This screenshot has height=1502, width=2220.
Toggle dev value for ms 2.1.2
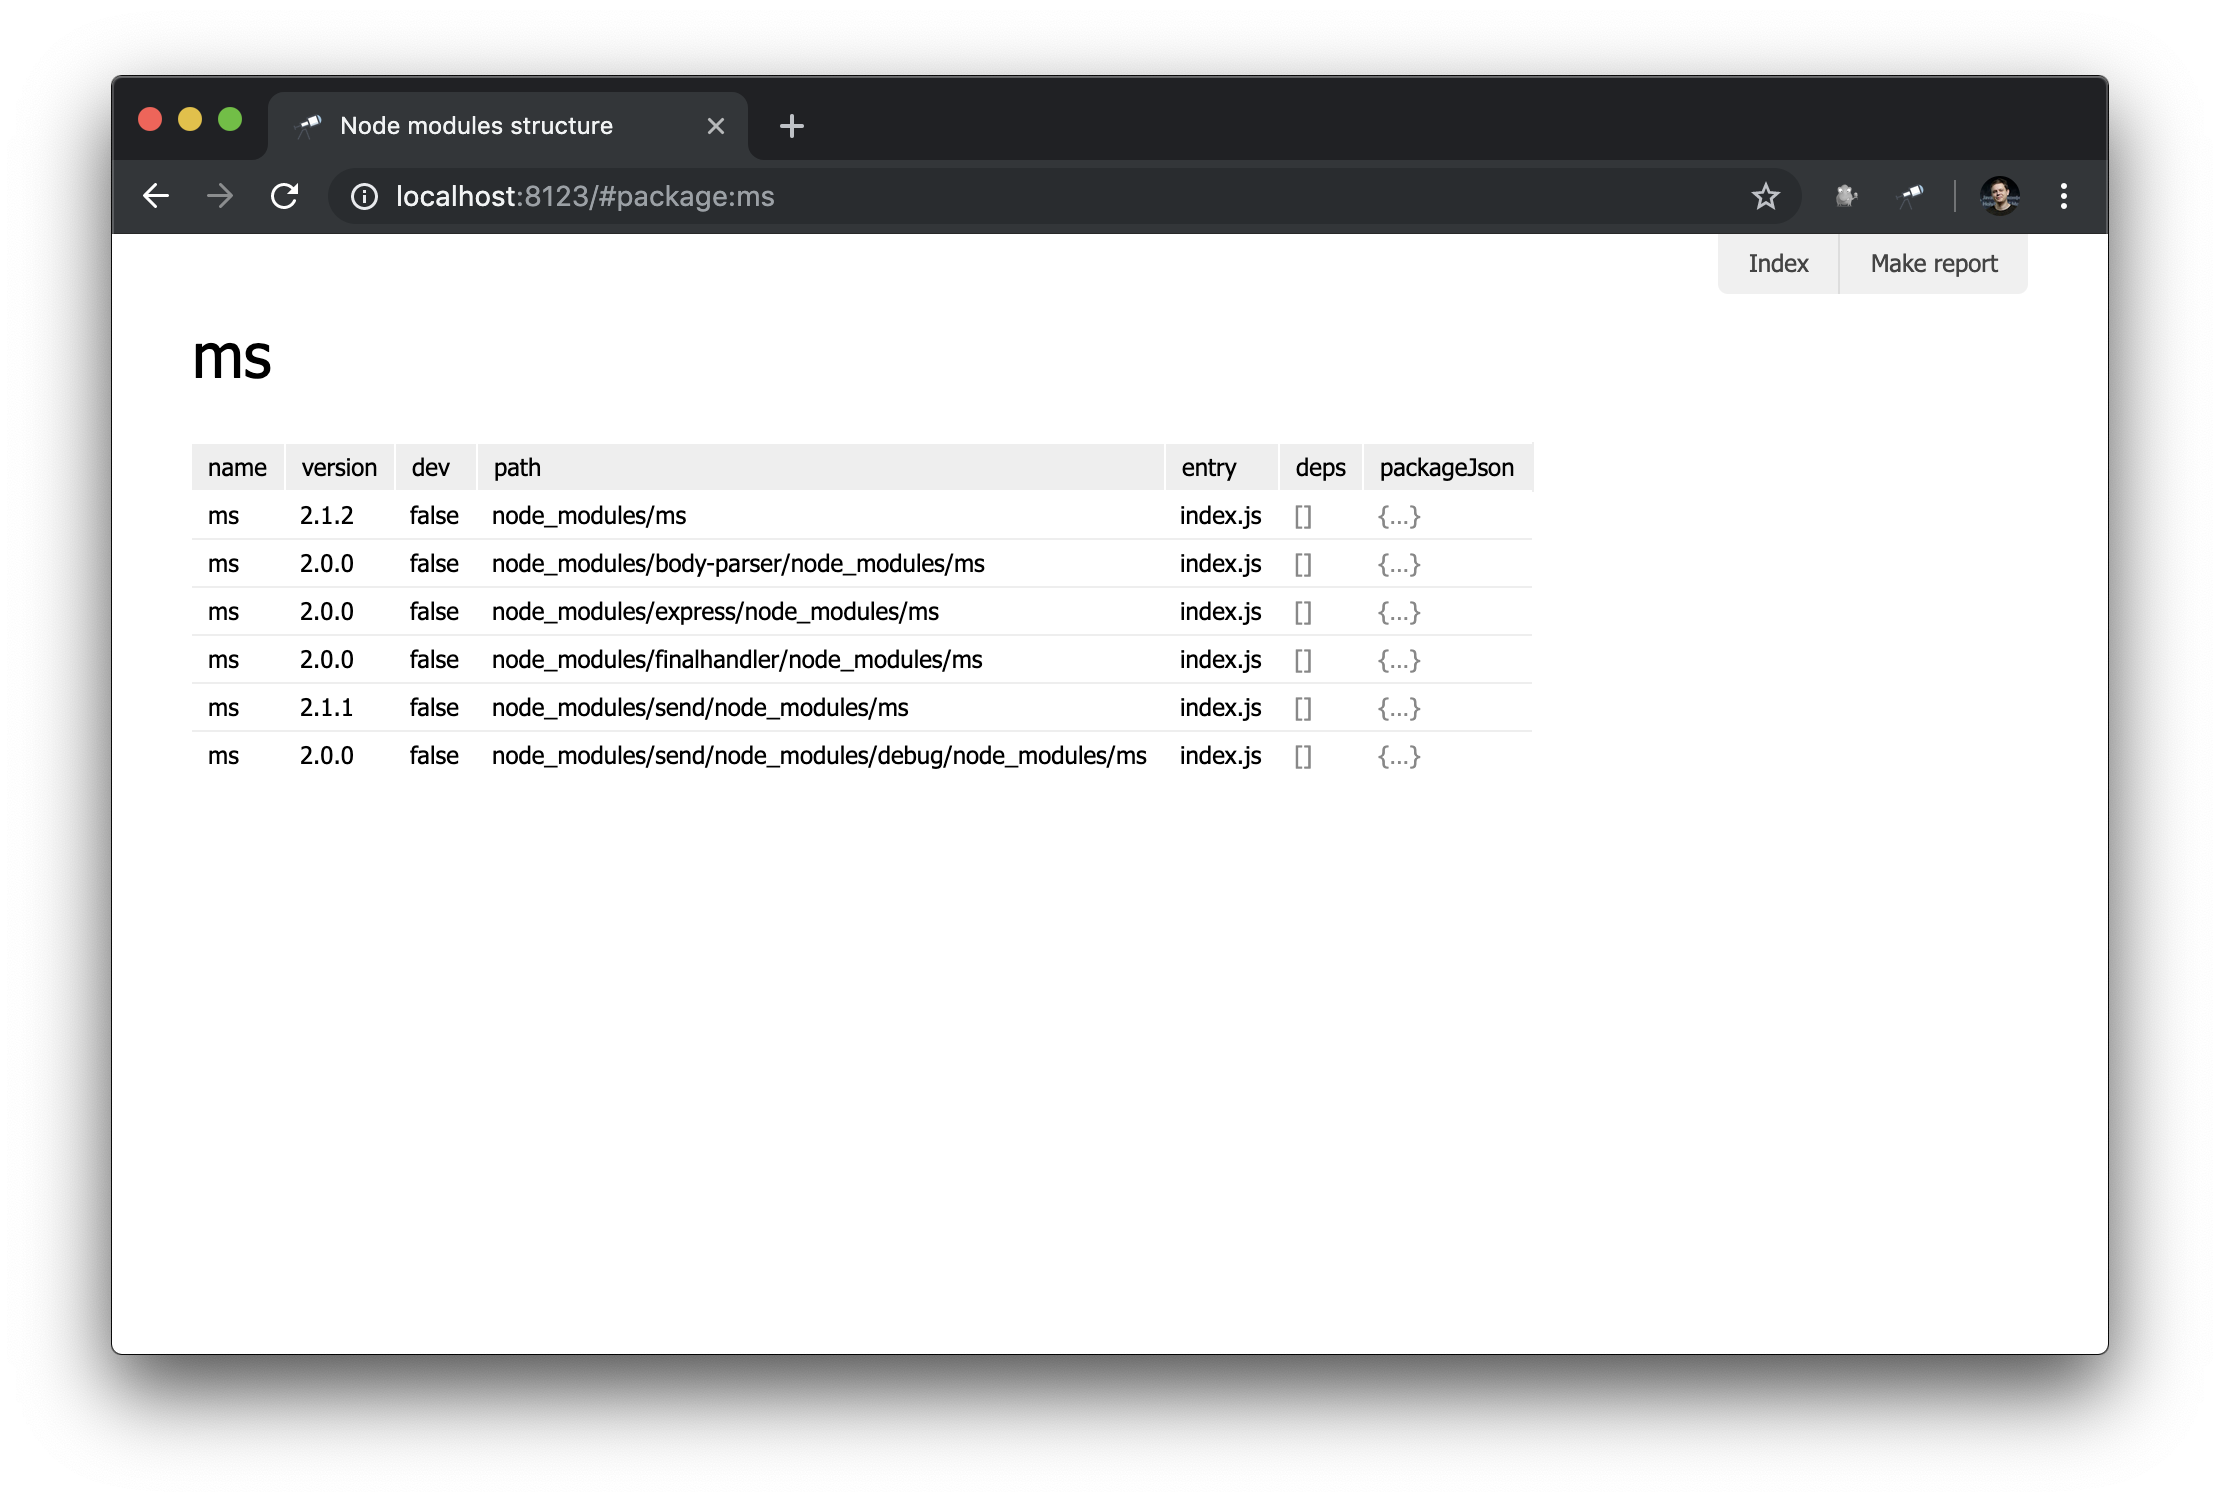(x=432, y=515)
